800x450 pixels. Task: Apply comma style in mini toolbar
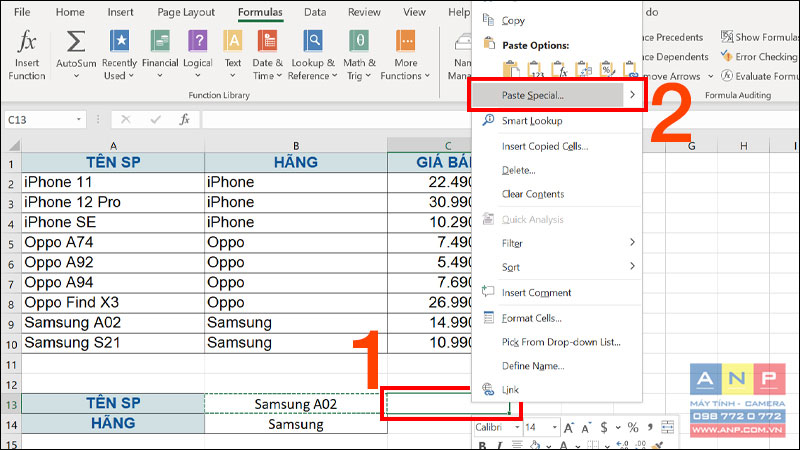click(650, 428)
